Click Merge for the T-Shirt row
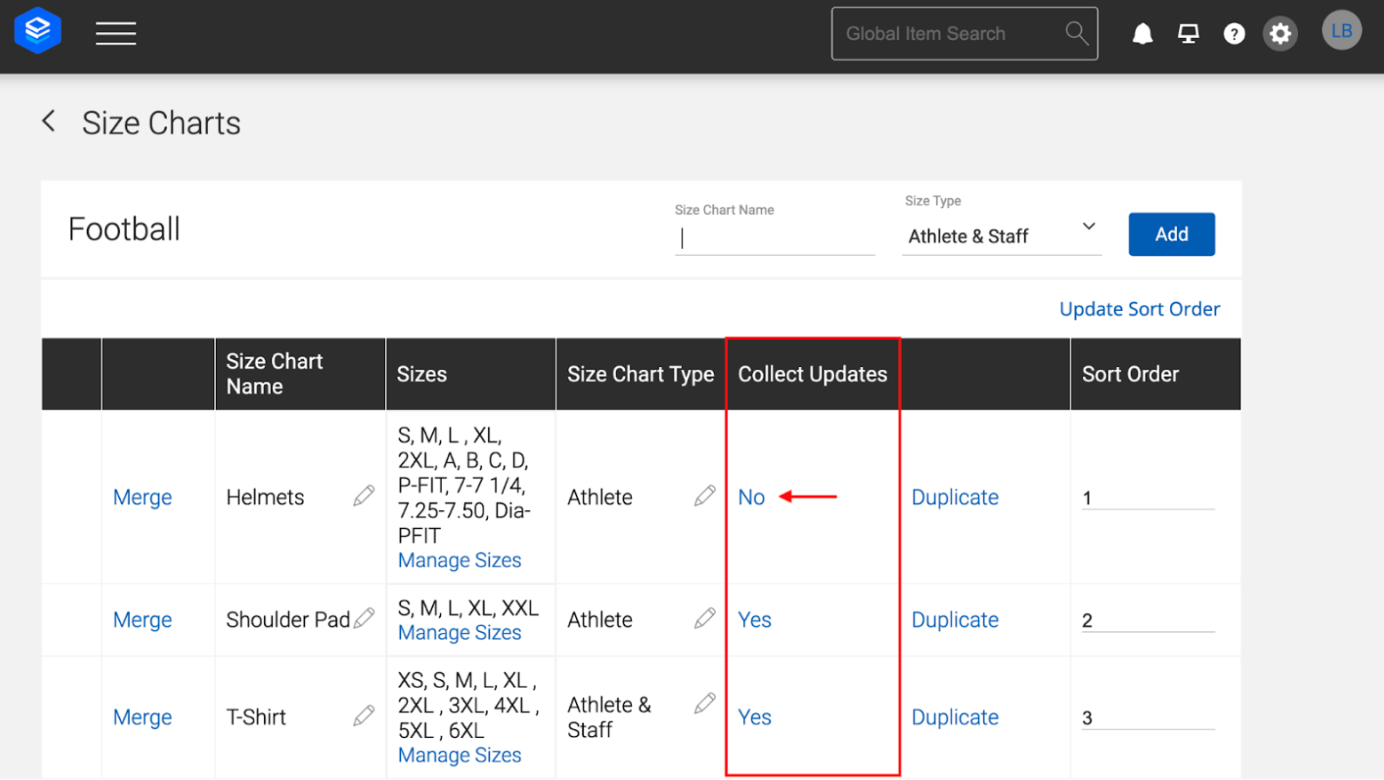 point(142,717)
